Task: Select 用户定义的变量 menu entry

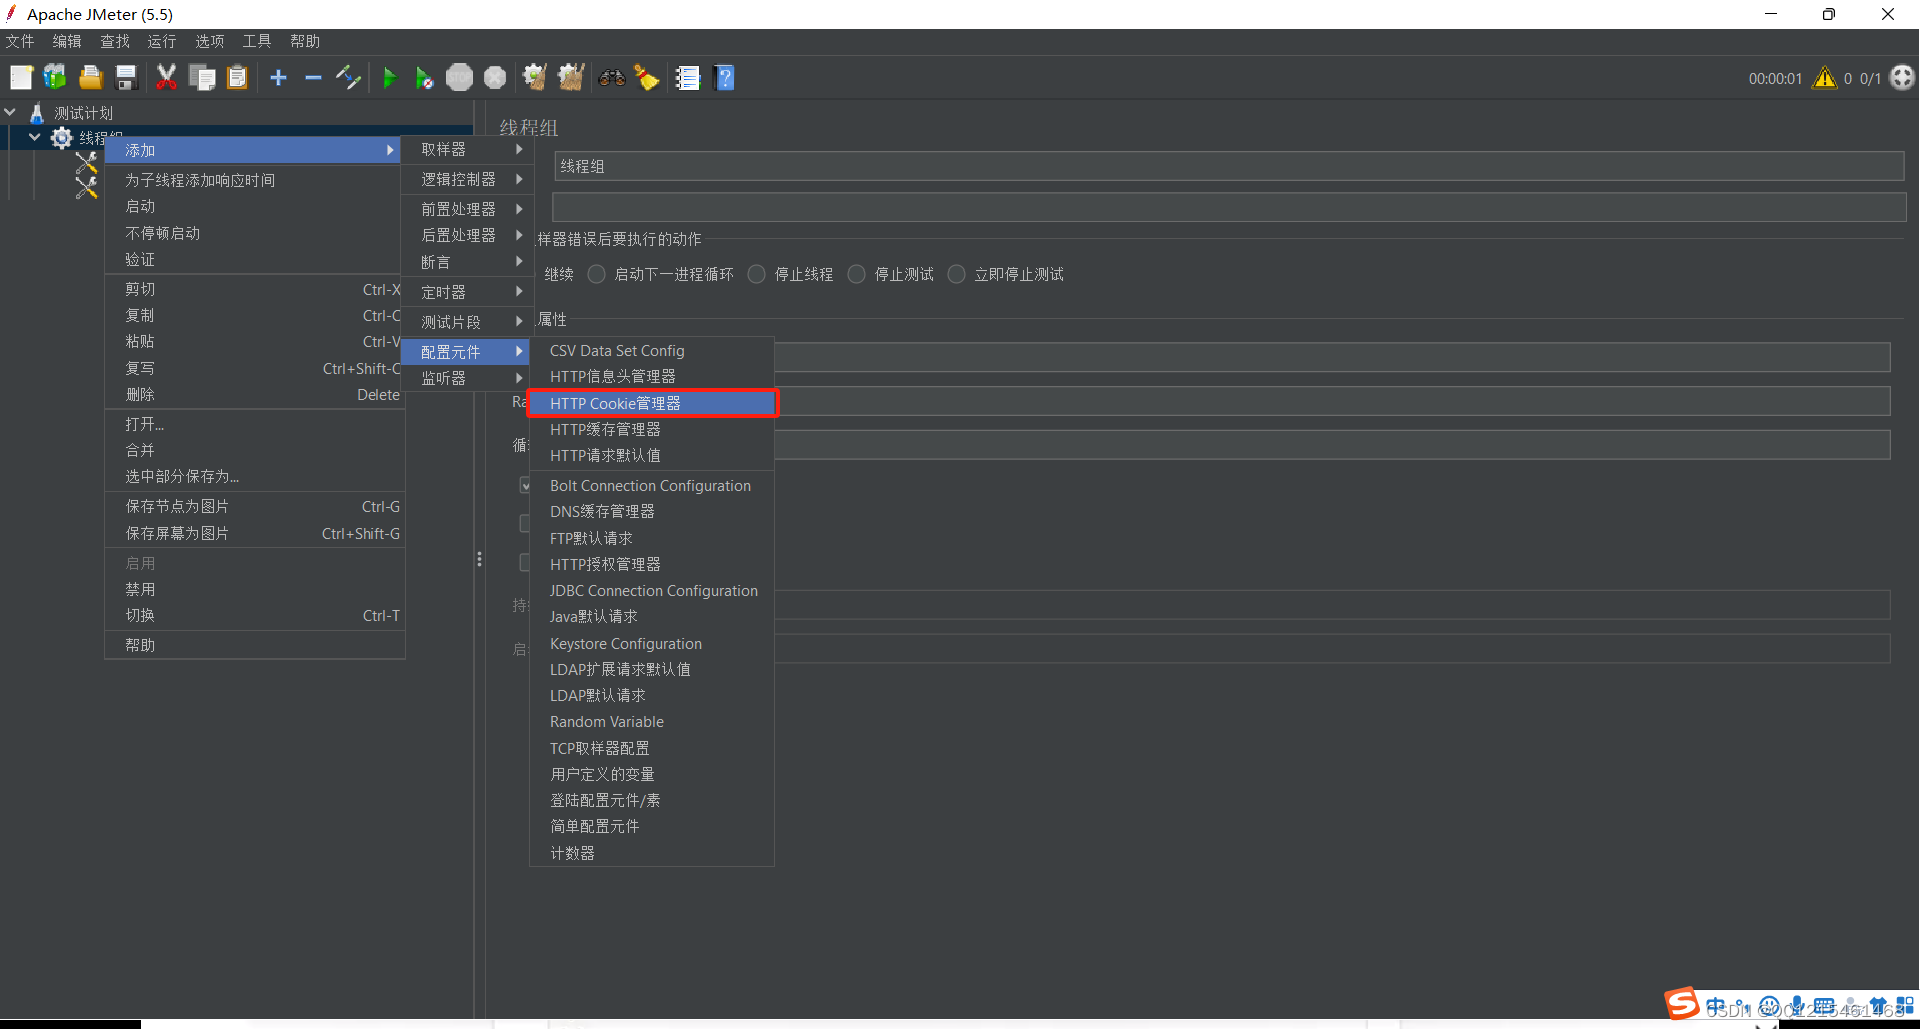Action: pos(652,774)
